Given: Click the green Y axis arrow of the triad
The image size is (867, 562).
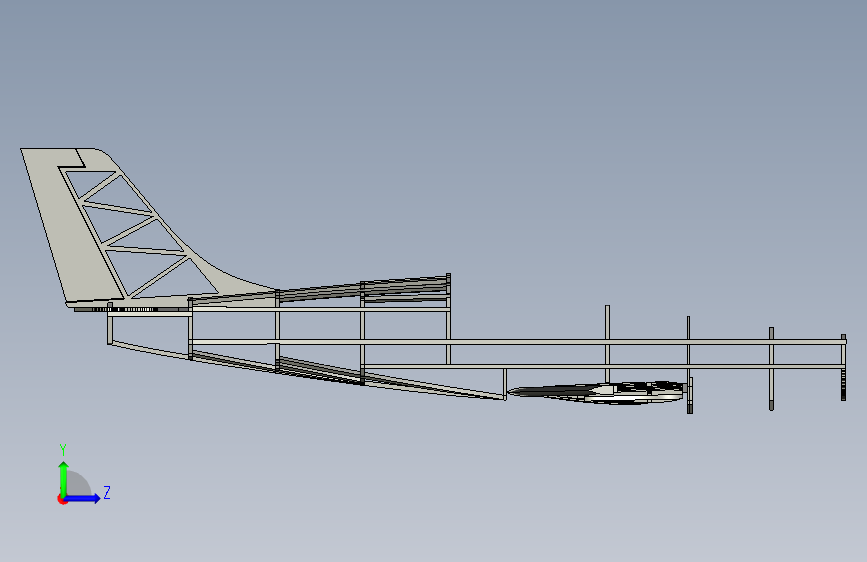Looking at the screenshot, I should (x=64, y=479).
